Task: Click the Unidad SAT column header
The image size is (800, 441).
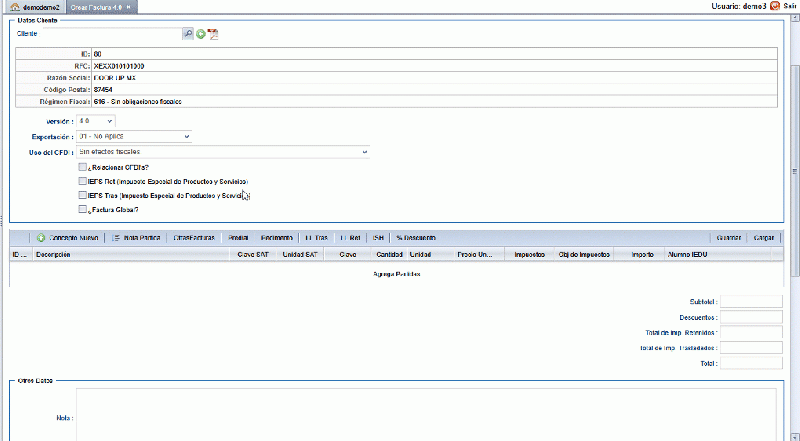Action: [x=300, y=254]
